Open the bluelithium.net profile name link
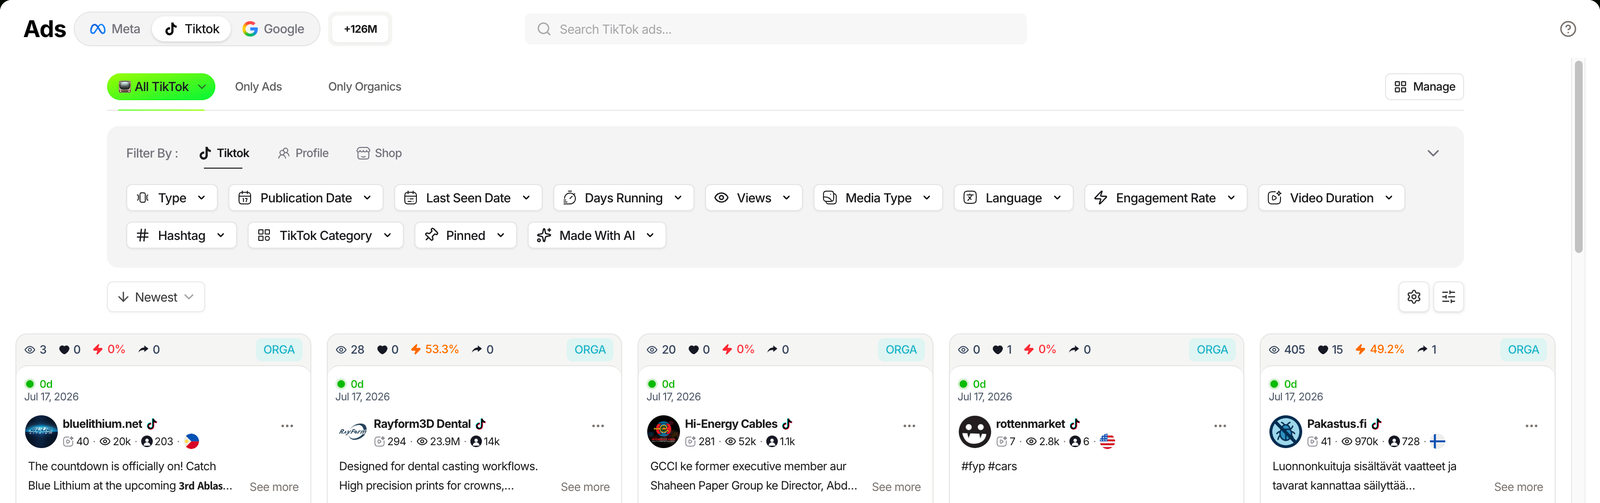1600x503 pixels. point(102,424)
